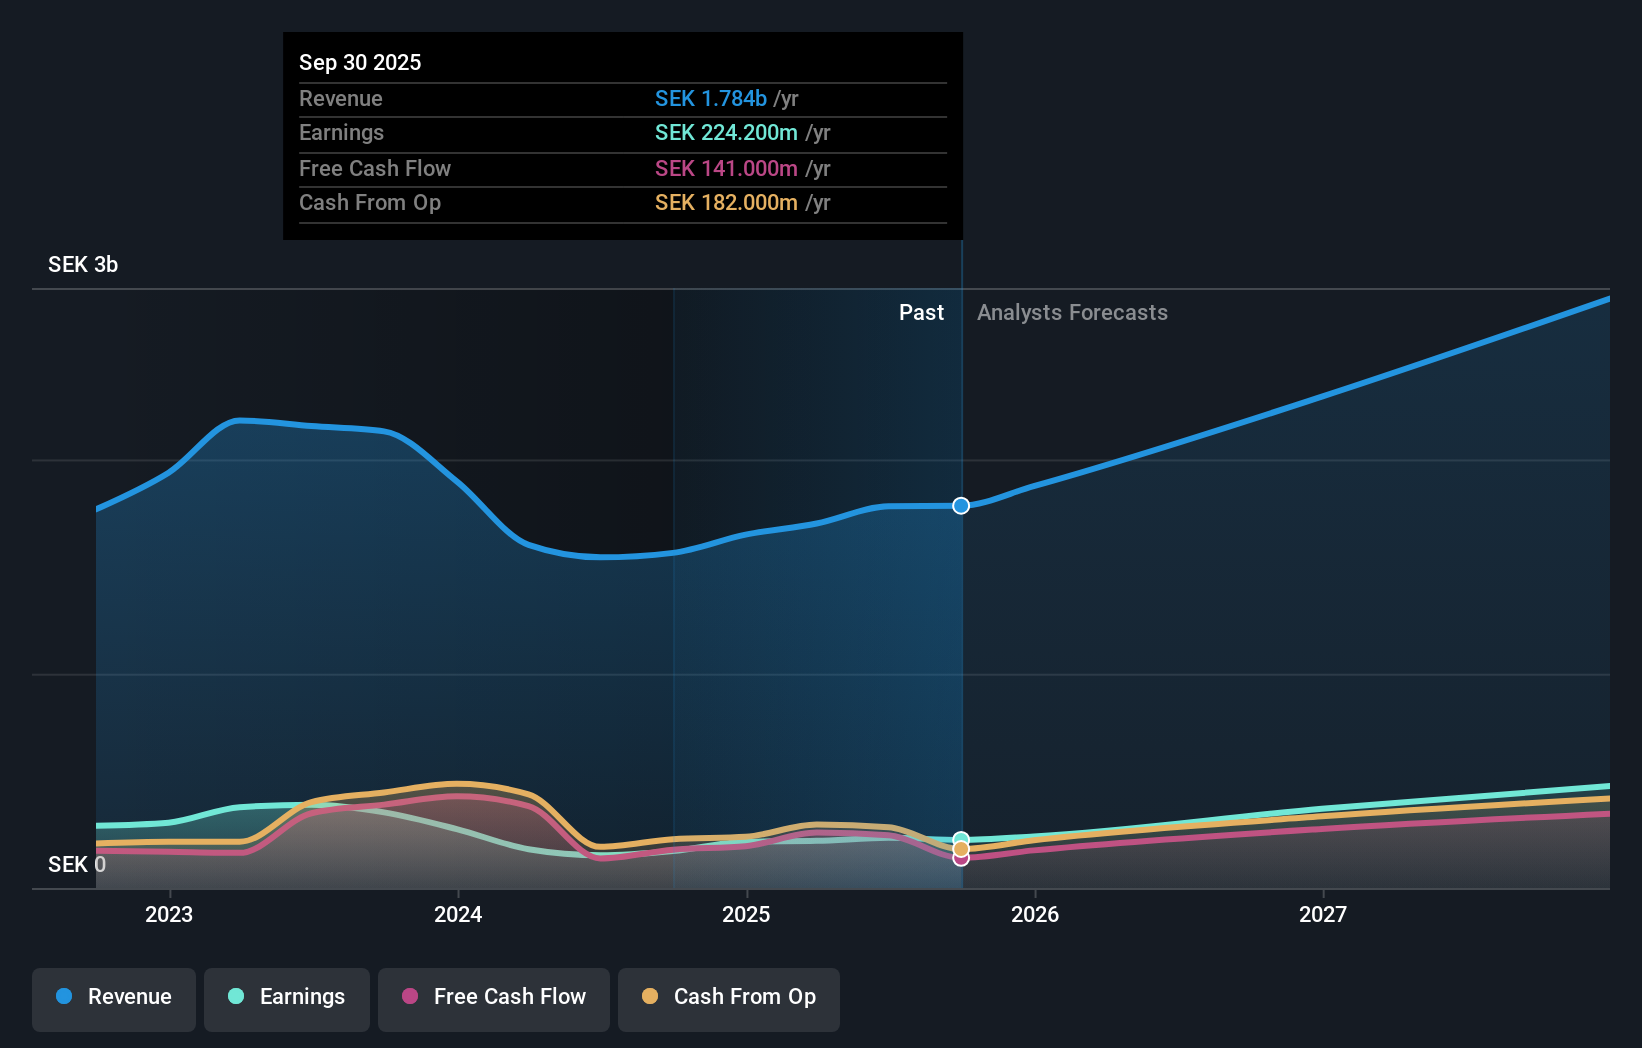Image resolution: width=1642 pixels, height=1048 pixels.
Task: Expand the Sep 30 2025 tooltip panel
Action: tap(622, 136)
